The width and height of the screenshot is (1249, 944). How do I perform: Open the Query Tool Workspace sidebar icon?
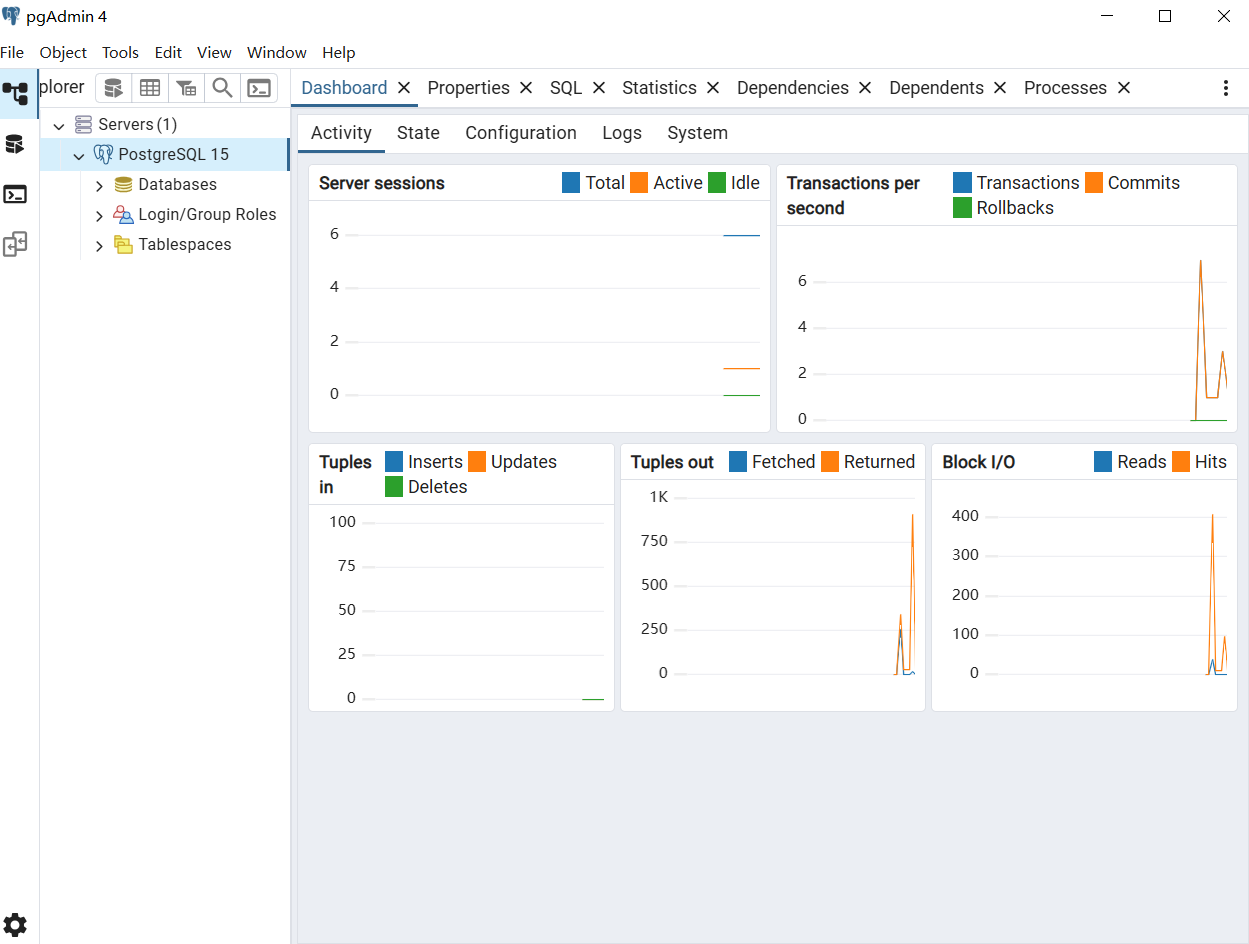15,144
